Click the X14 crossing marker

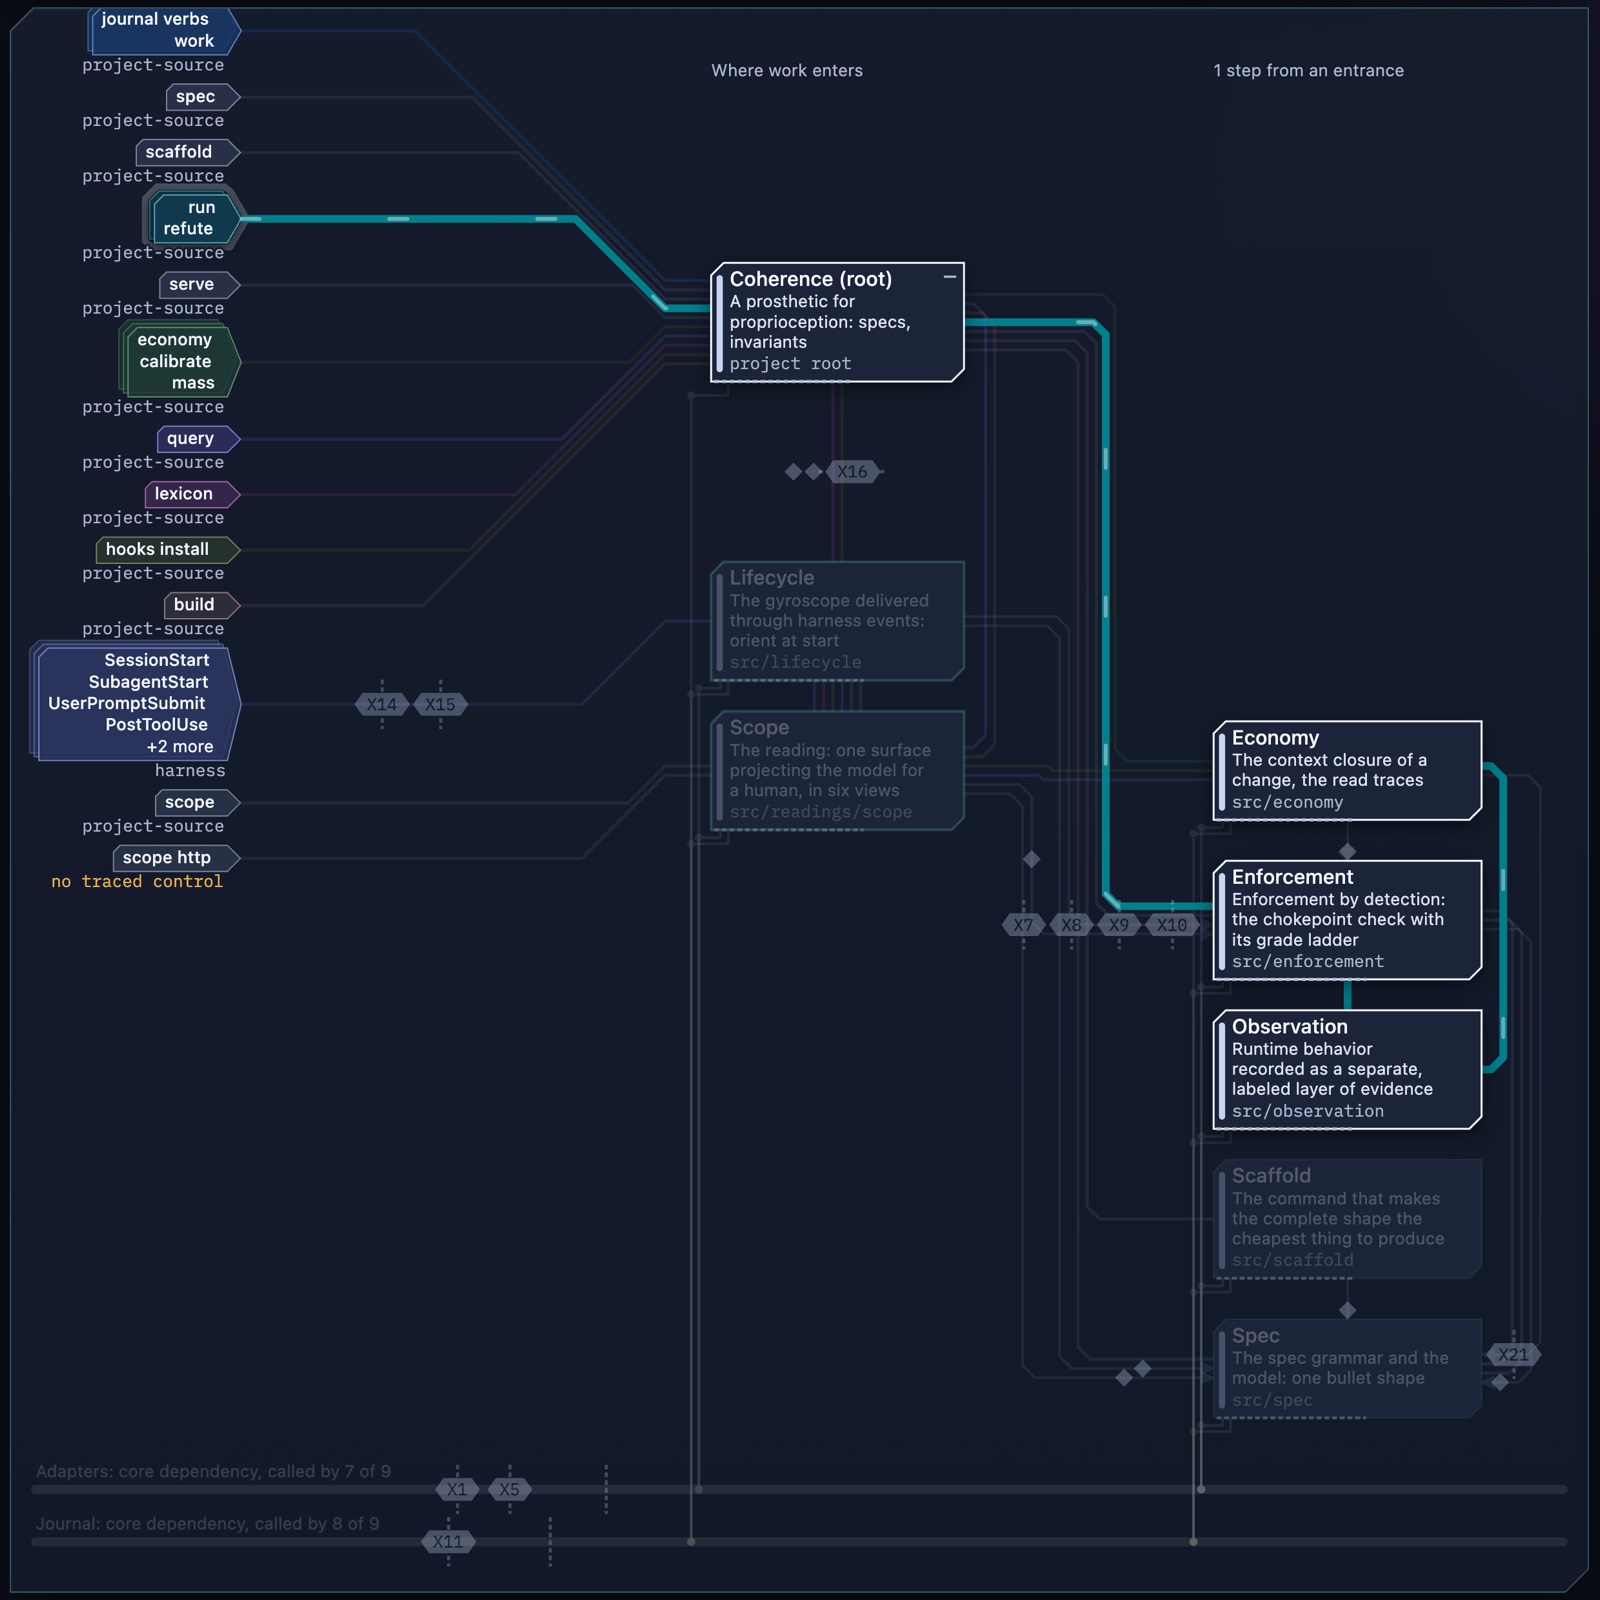coord(382,705)
